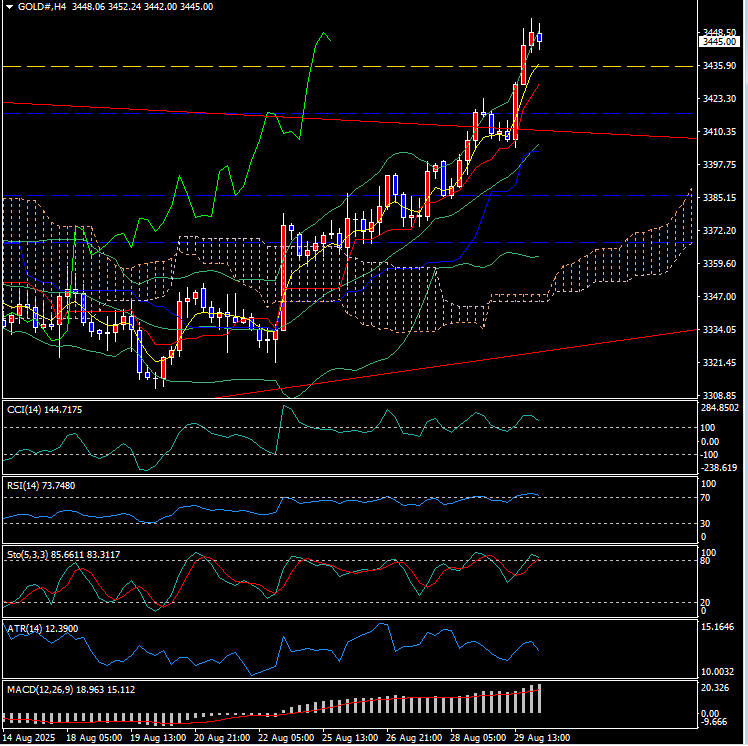Click the 20 Aug 21:00 time label
This screenshot has height=746, width=748.
pos(222,737)
